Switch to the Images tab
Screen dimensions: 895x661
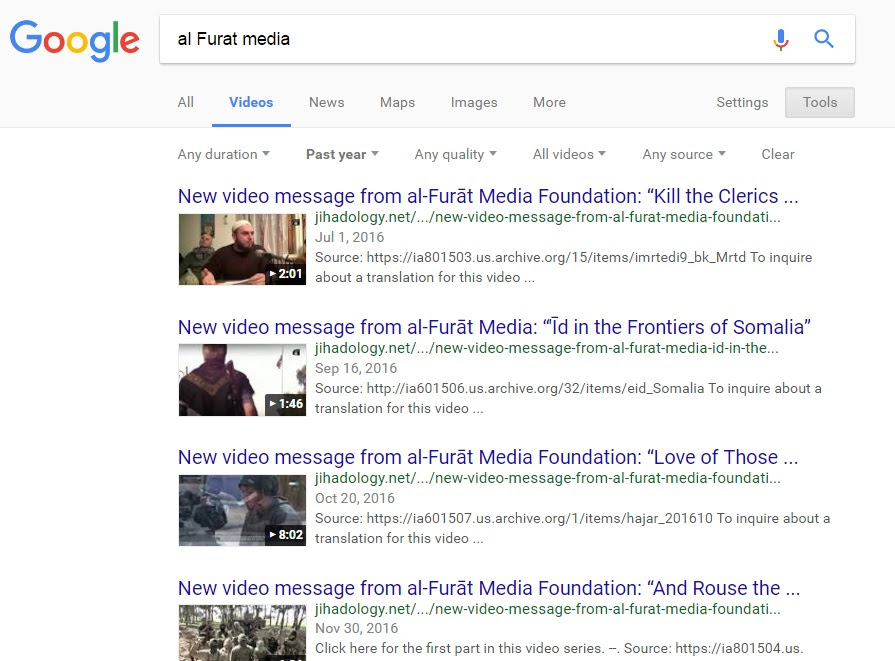click(x=474, y=102)
